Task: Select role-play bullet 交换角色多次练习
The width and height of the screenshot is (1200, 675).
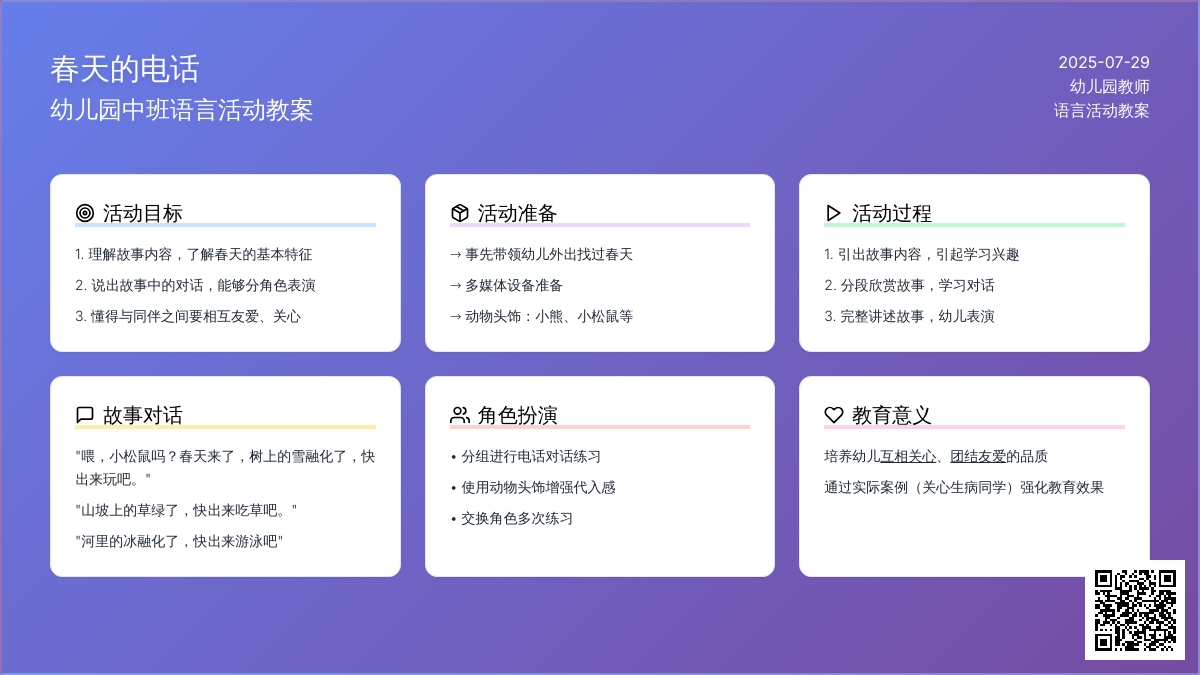Action: (x=511, y=518)
